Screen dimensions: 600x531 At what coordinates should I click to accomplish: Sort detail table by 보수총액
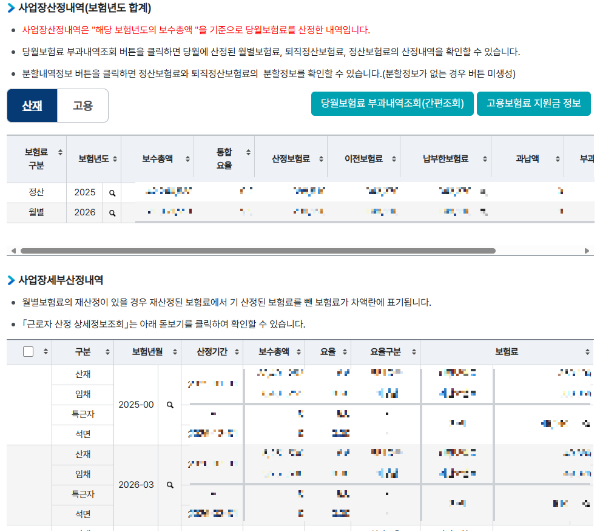tap(298, 352)
